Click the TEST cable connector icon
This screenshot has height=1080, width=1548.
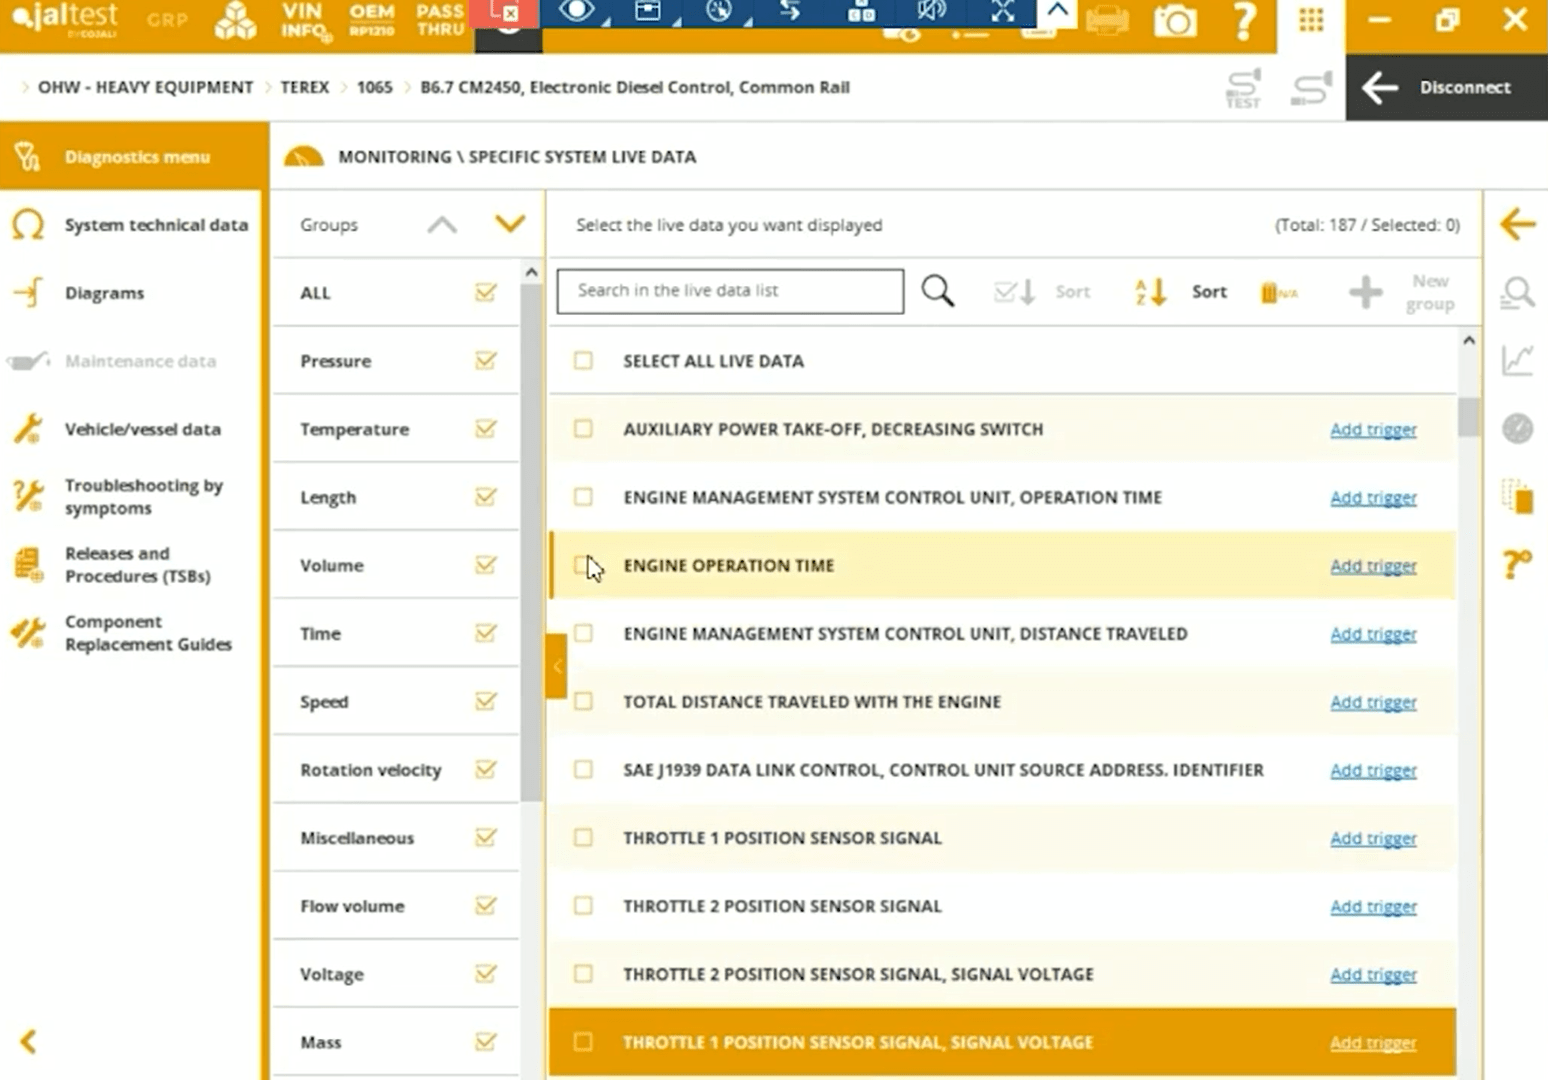pos(1243,88)
